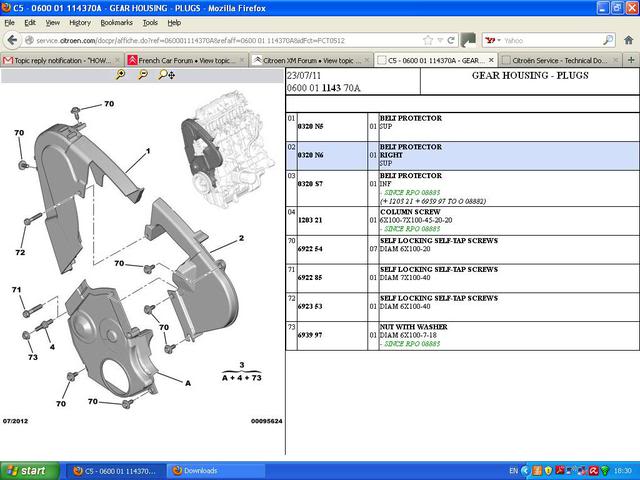
Task: Click callout 1 on the upper belt cover
Action: [x=148, y=151]
